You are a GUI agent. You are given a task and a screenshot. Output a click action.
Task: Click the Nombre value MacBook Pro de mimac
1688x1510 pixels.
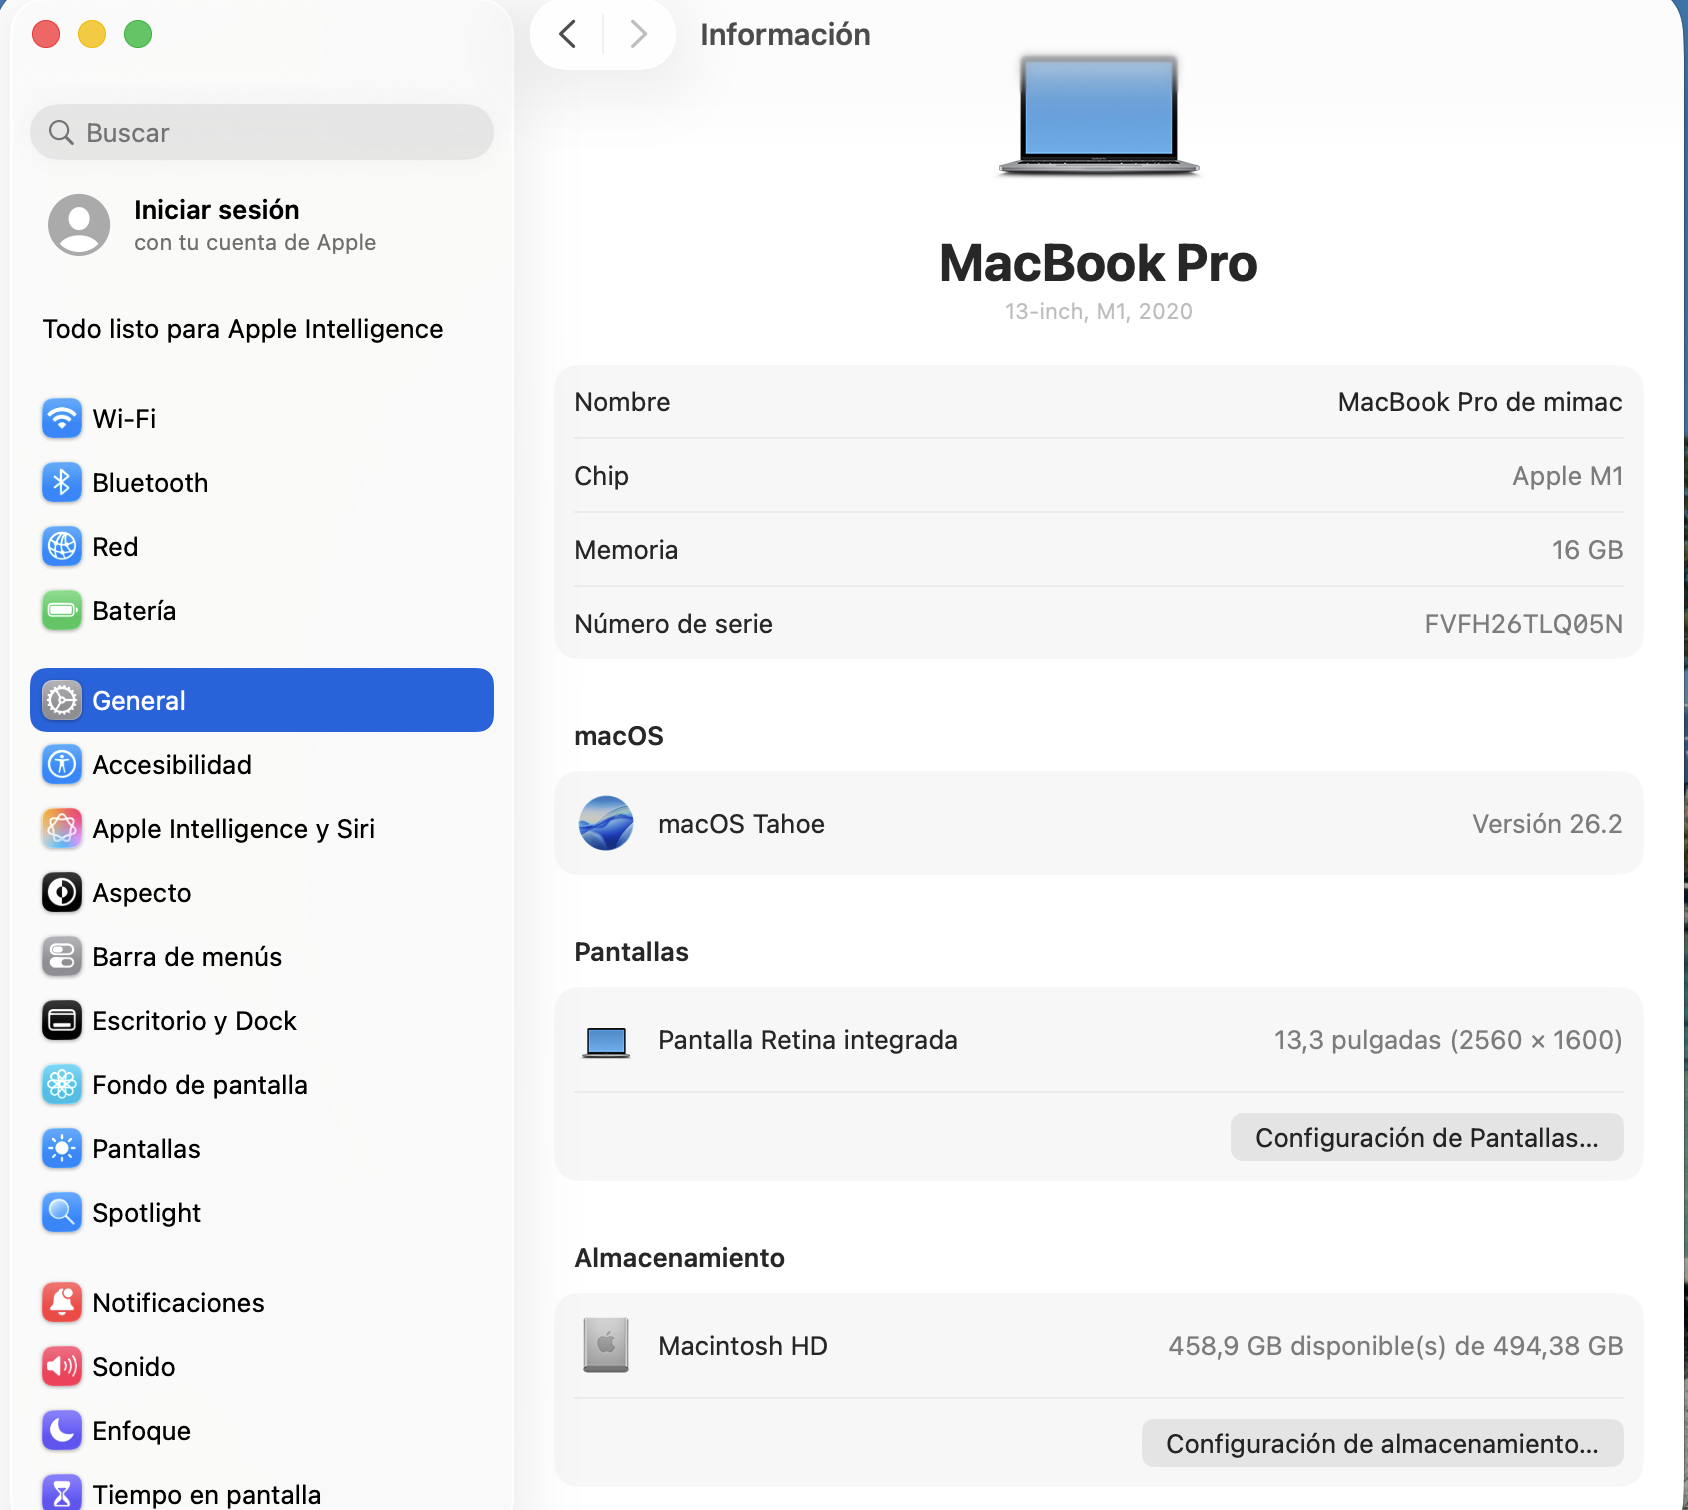[1480, 402]
